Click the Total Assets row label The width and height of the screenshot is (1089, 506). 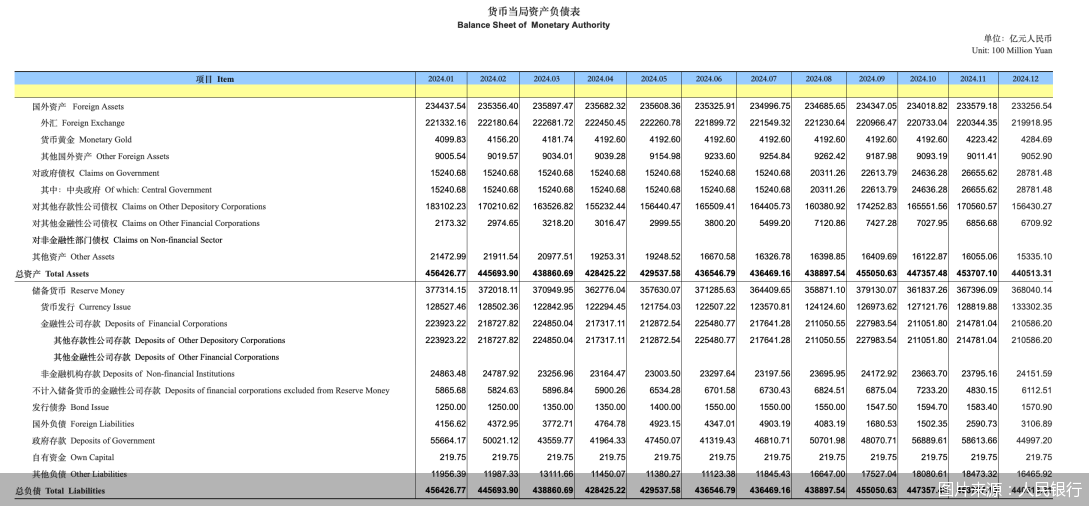[x=52, y=274]
